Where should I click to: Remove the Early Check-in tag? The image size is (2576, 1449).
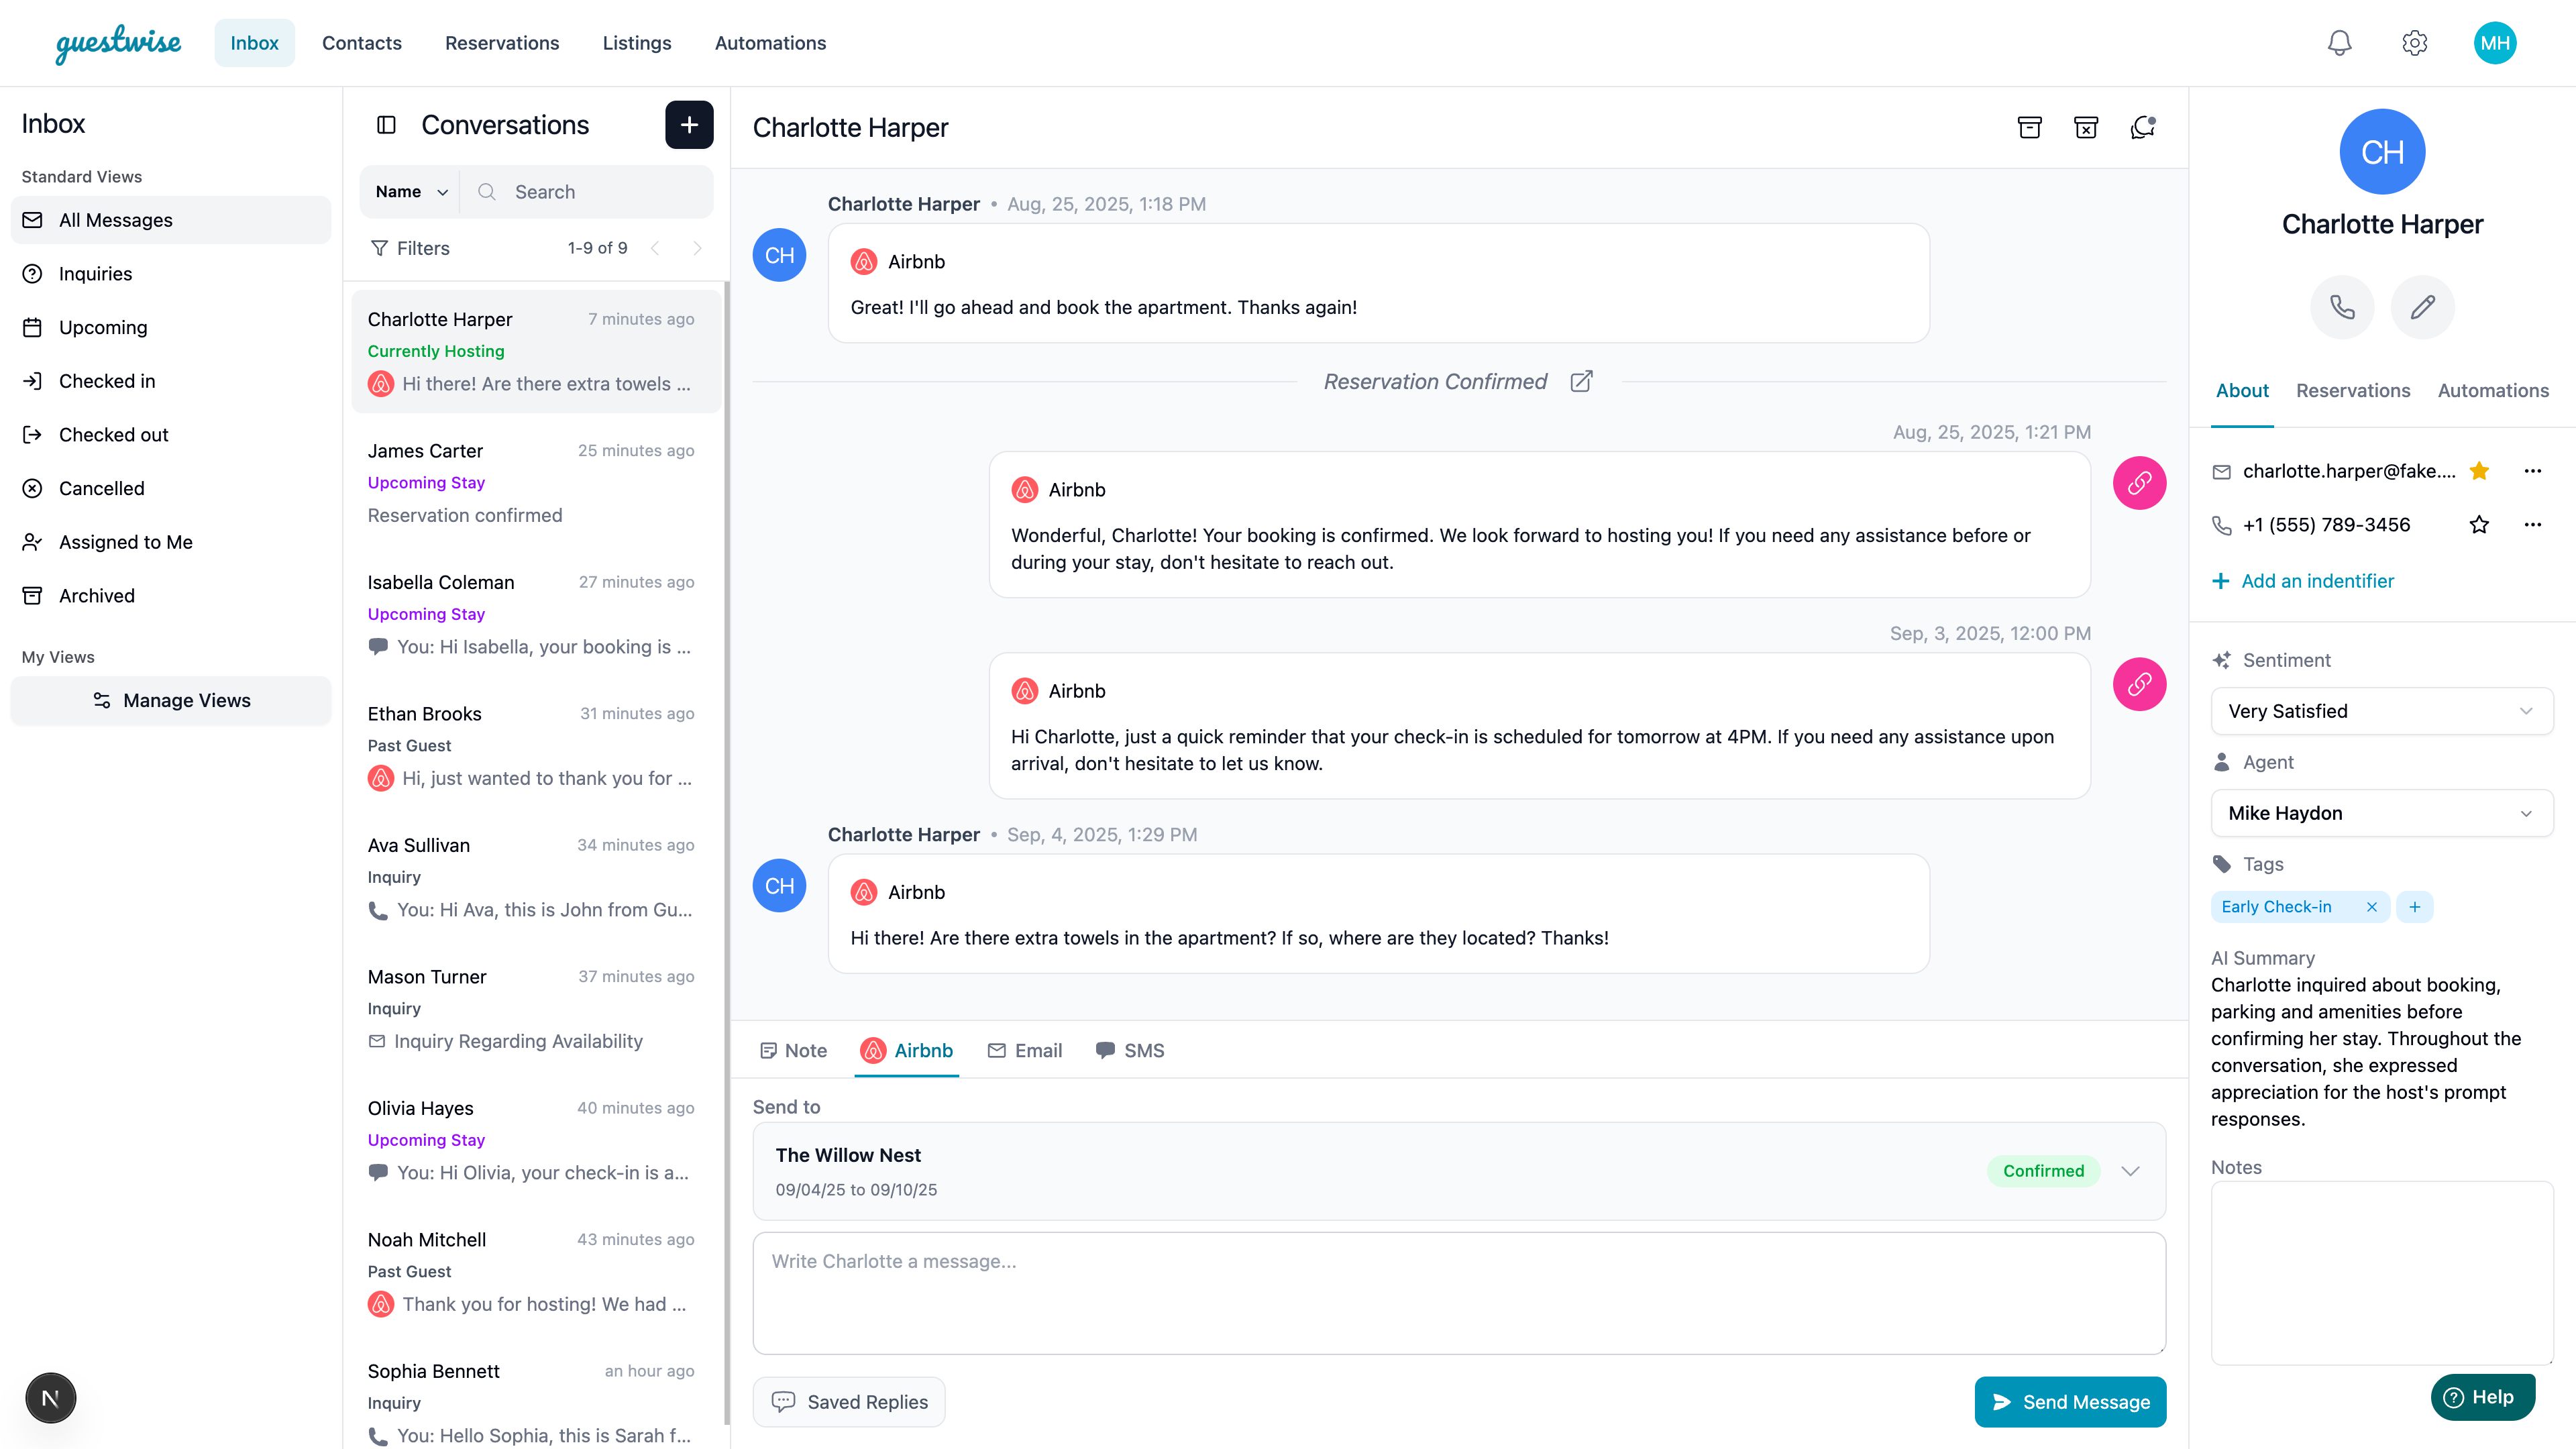2371,907
